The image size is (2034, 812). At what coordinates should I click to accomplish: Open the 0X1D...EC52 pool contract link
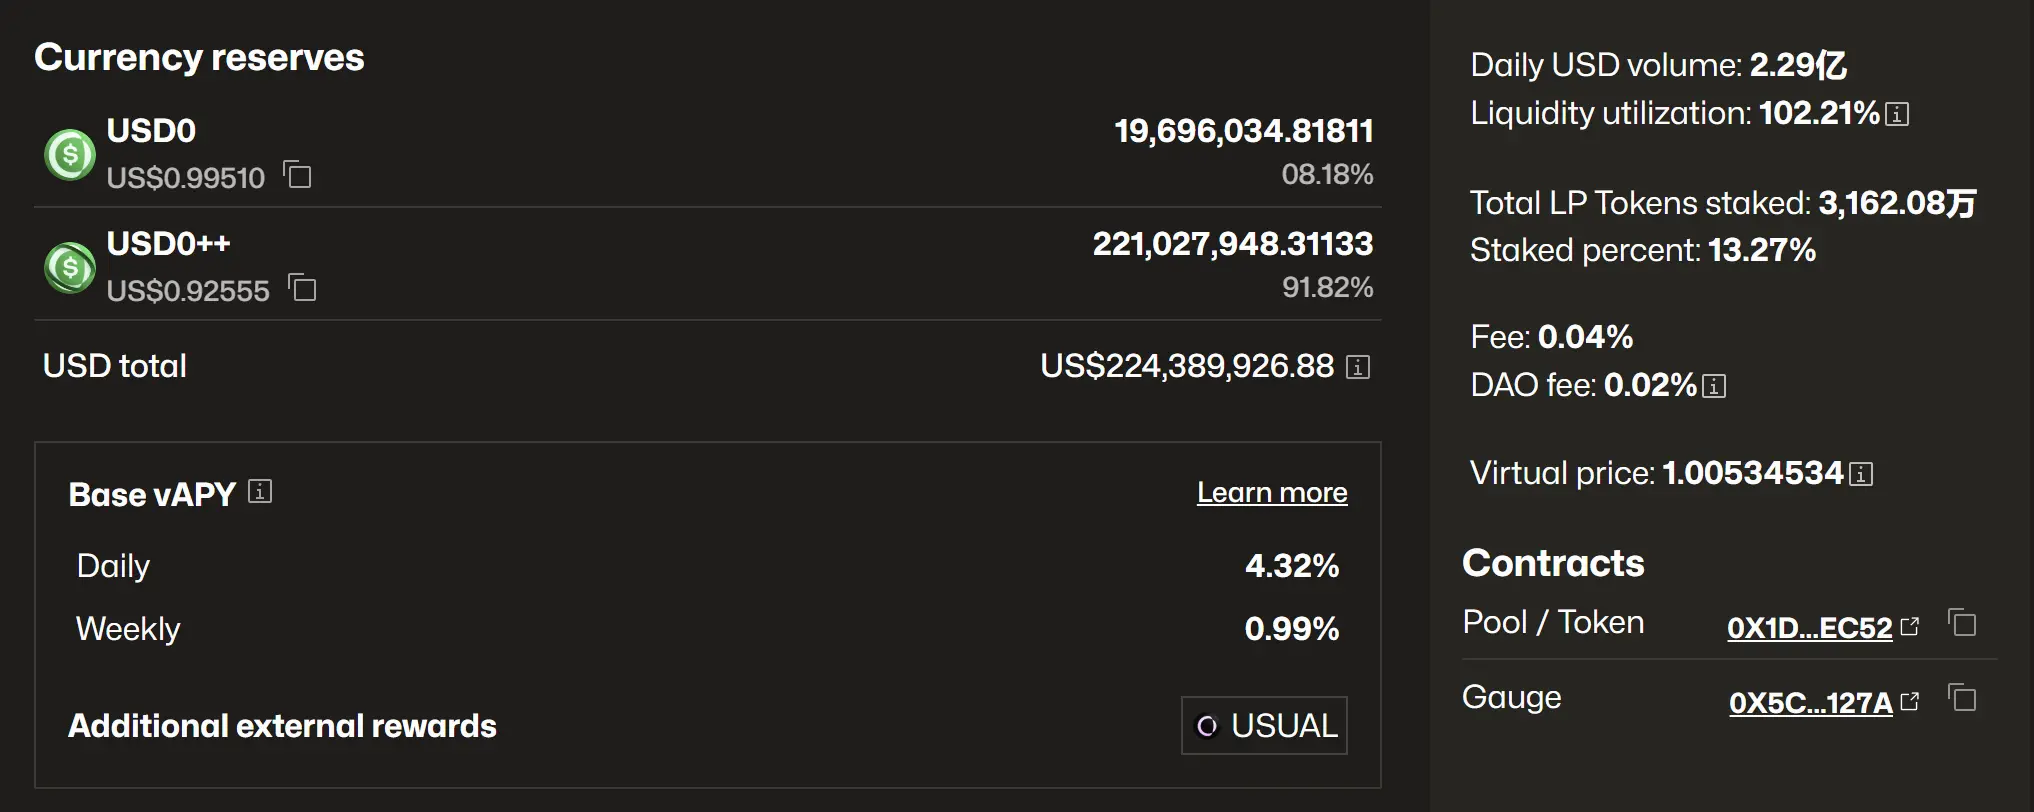click(1809, 628)
